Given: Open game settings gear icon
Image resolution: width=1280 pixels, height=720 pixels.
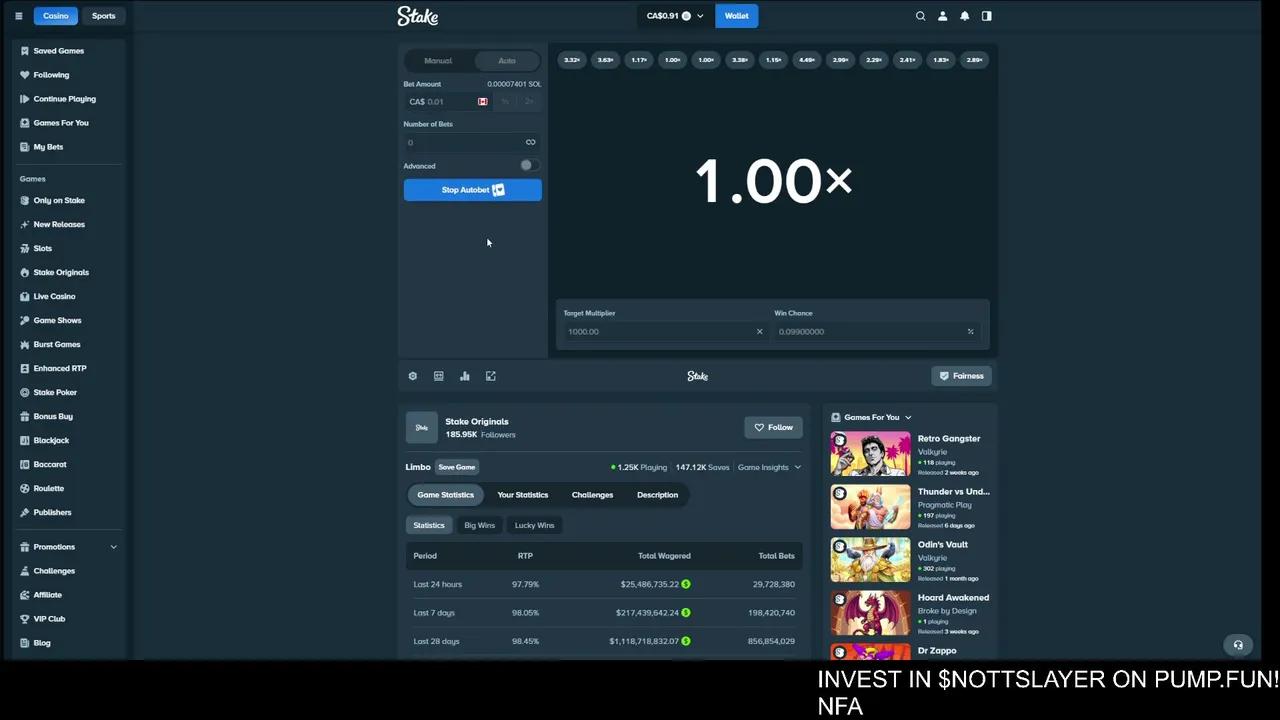Looking at the screenshot, I should point(413,376).
